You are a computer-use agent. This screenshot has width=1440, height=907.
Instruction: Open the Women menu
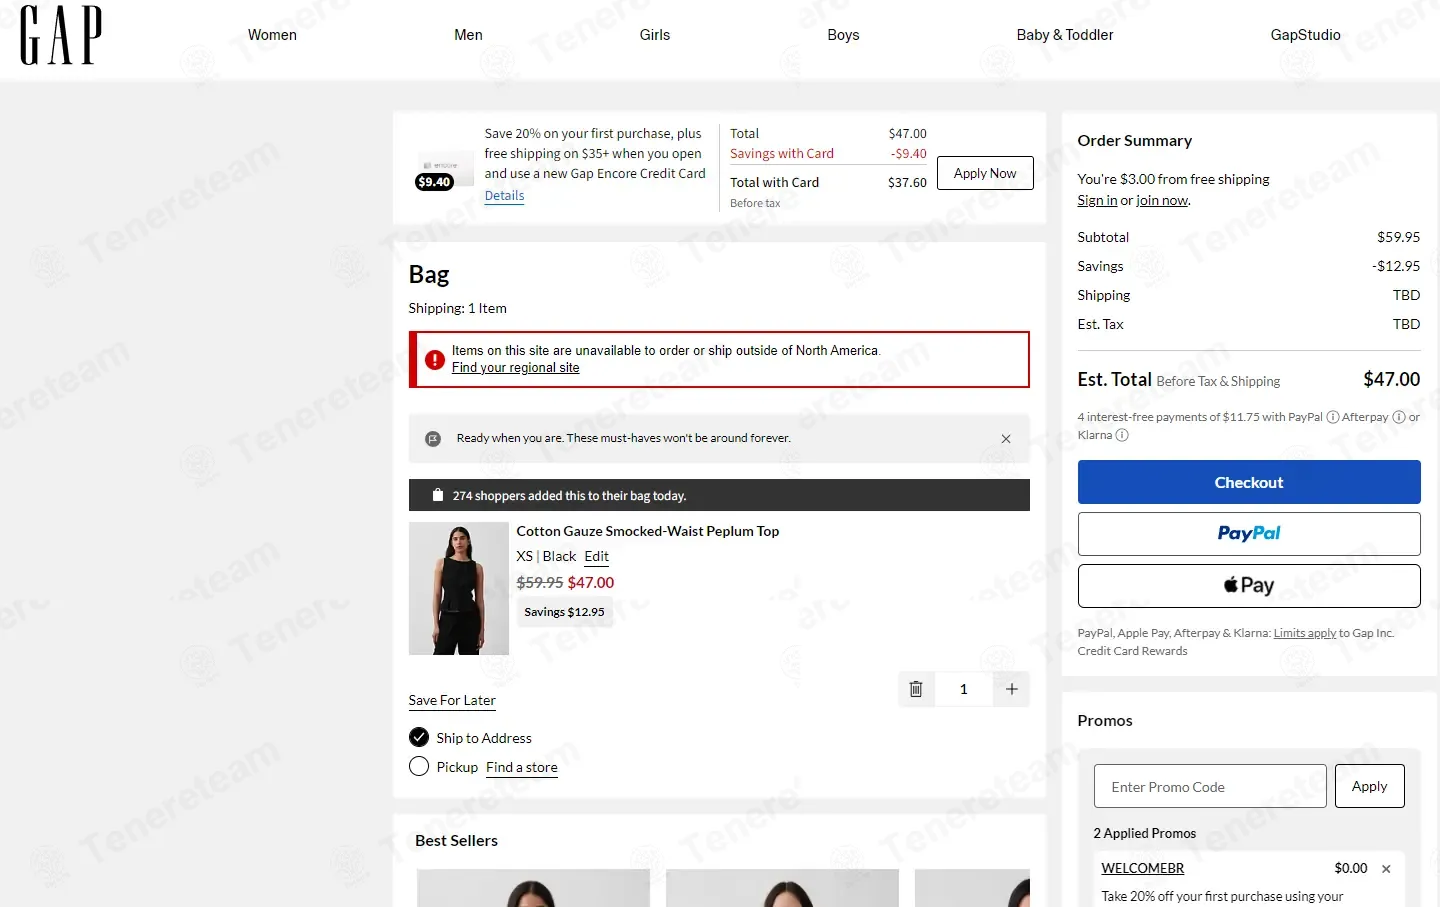(x=272, y=35)
